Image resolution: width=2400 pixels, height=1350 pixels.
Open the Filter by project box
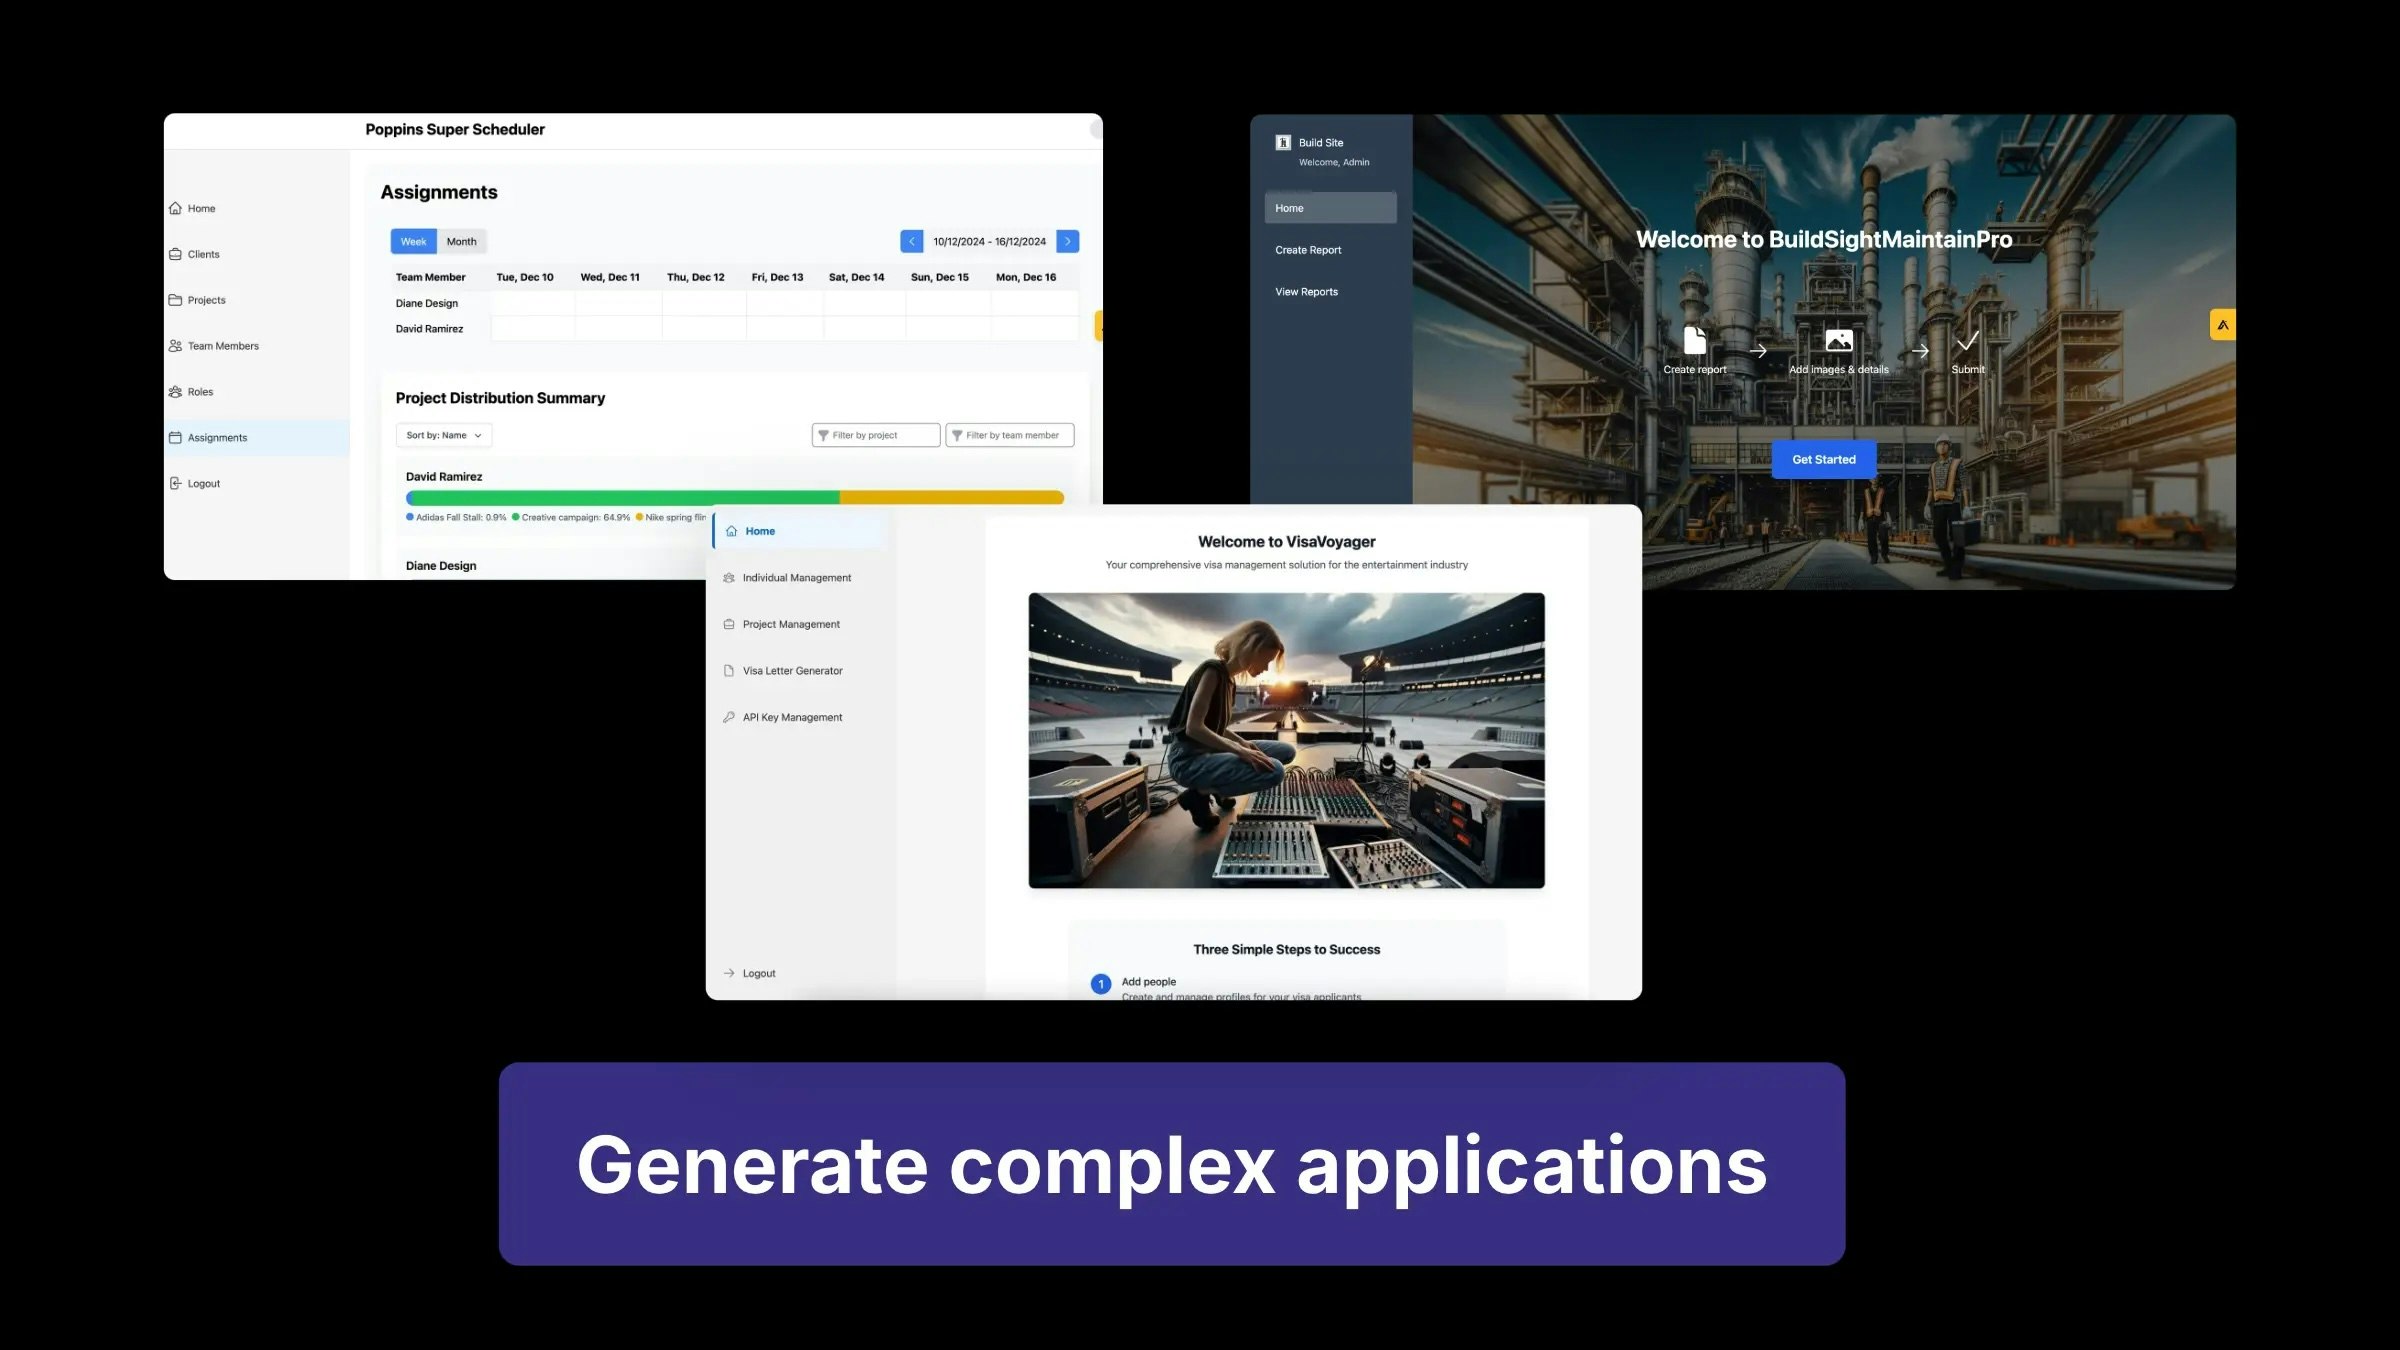click(x=875, y=435)
